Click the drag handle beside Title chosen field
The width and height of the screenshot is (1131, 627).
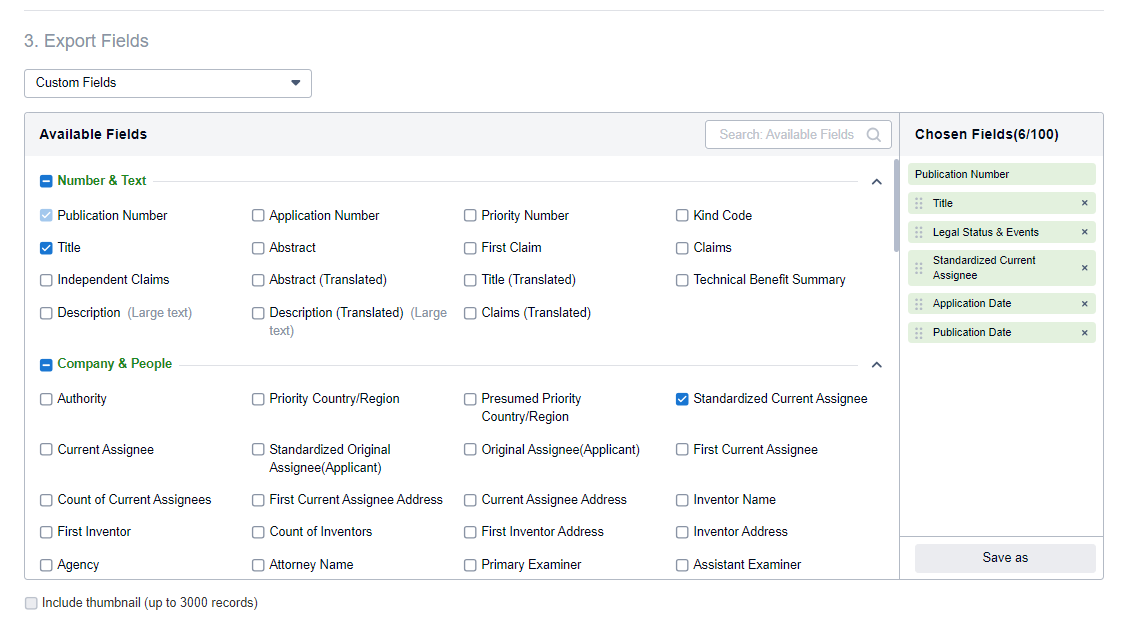pos(919,203)
